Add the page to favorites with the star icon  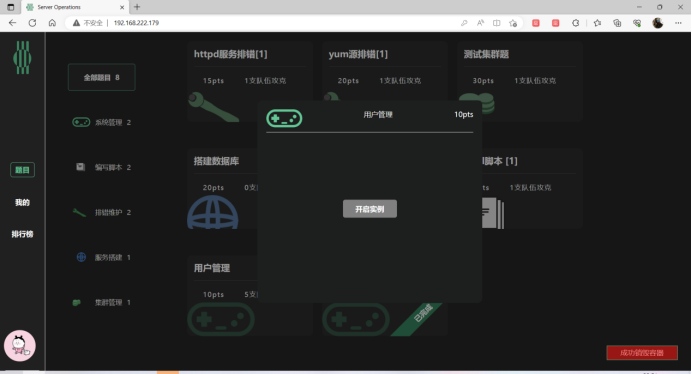click(x=513, y=23)
